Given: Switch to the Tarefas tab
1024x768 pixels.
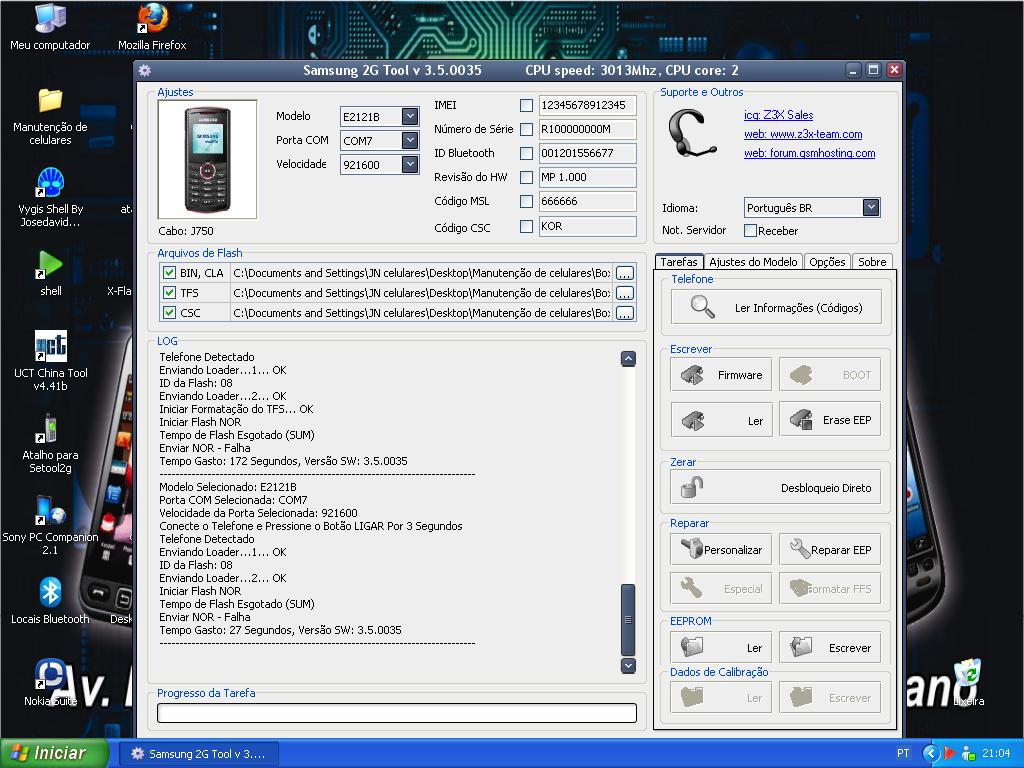Looking at the screenshot, I should (x=679, y=262).
